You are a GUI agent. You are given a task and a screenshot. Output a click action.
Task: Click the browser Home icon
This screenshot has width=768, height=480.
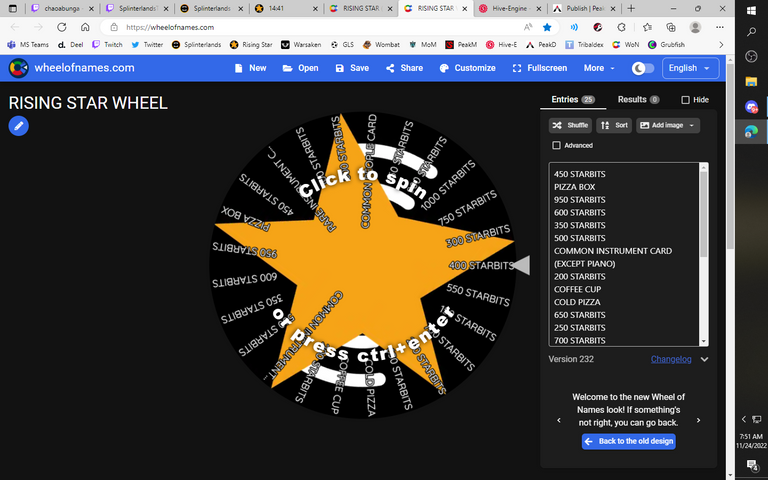coord(85,27)
